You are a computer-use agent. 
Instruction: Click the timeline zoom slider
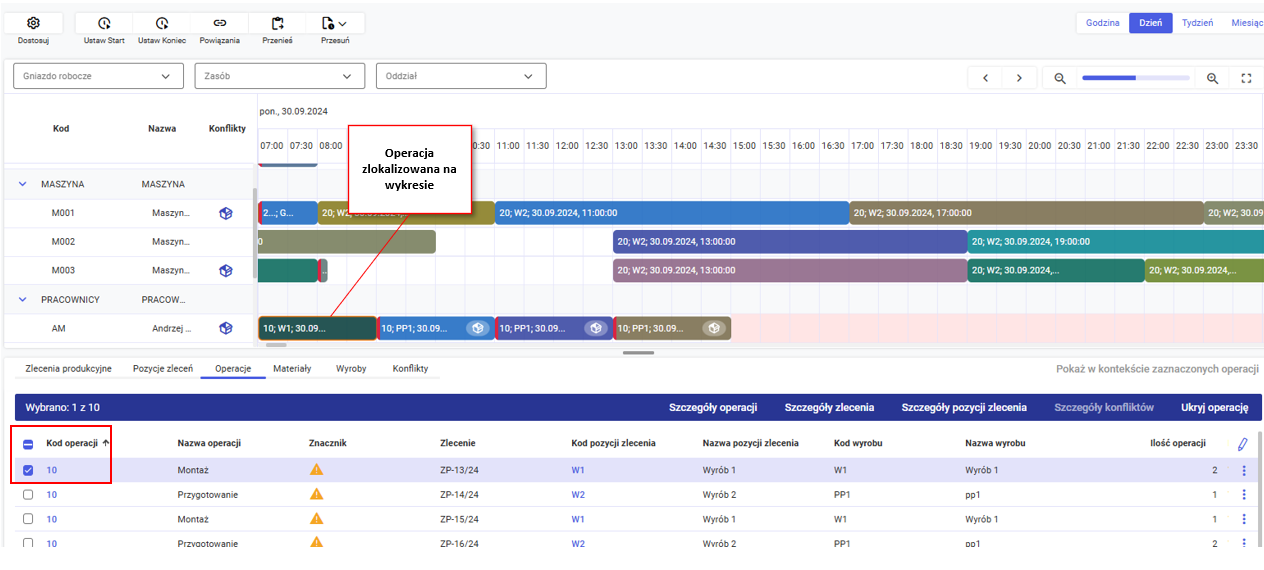tap(1135, 78)
